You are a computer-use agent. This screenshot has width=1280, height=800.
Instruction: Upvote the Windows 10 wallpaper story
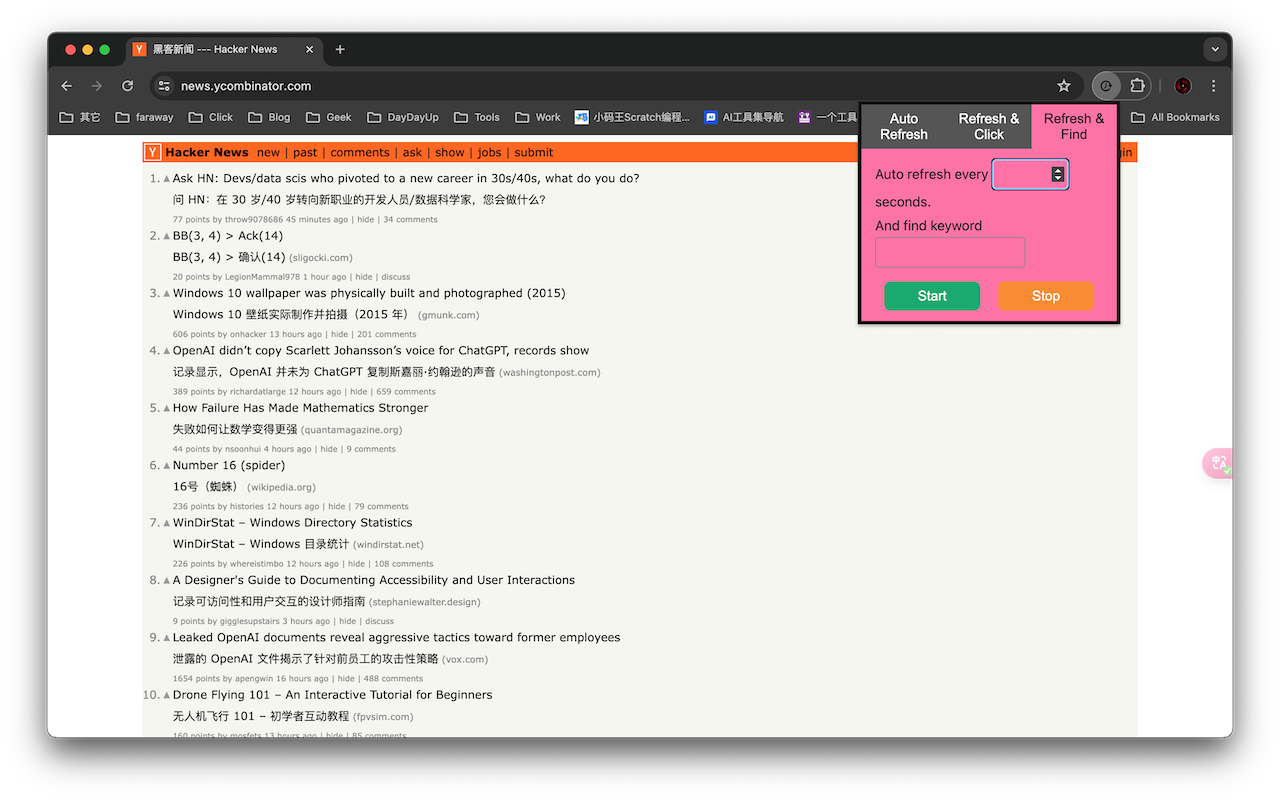[167, 295]
